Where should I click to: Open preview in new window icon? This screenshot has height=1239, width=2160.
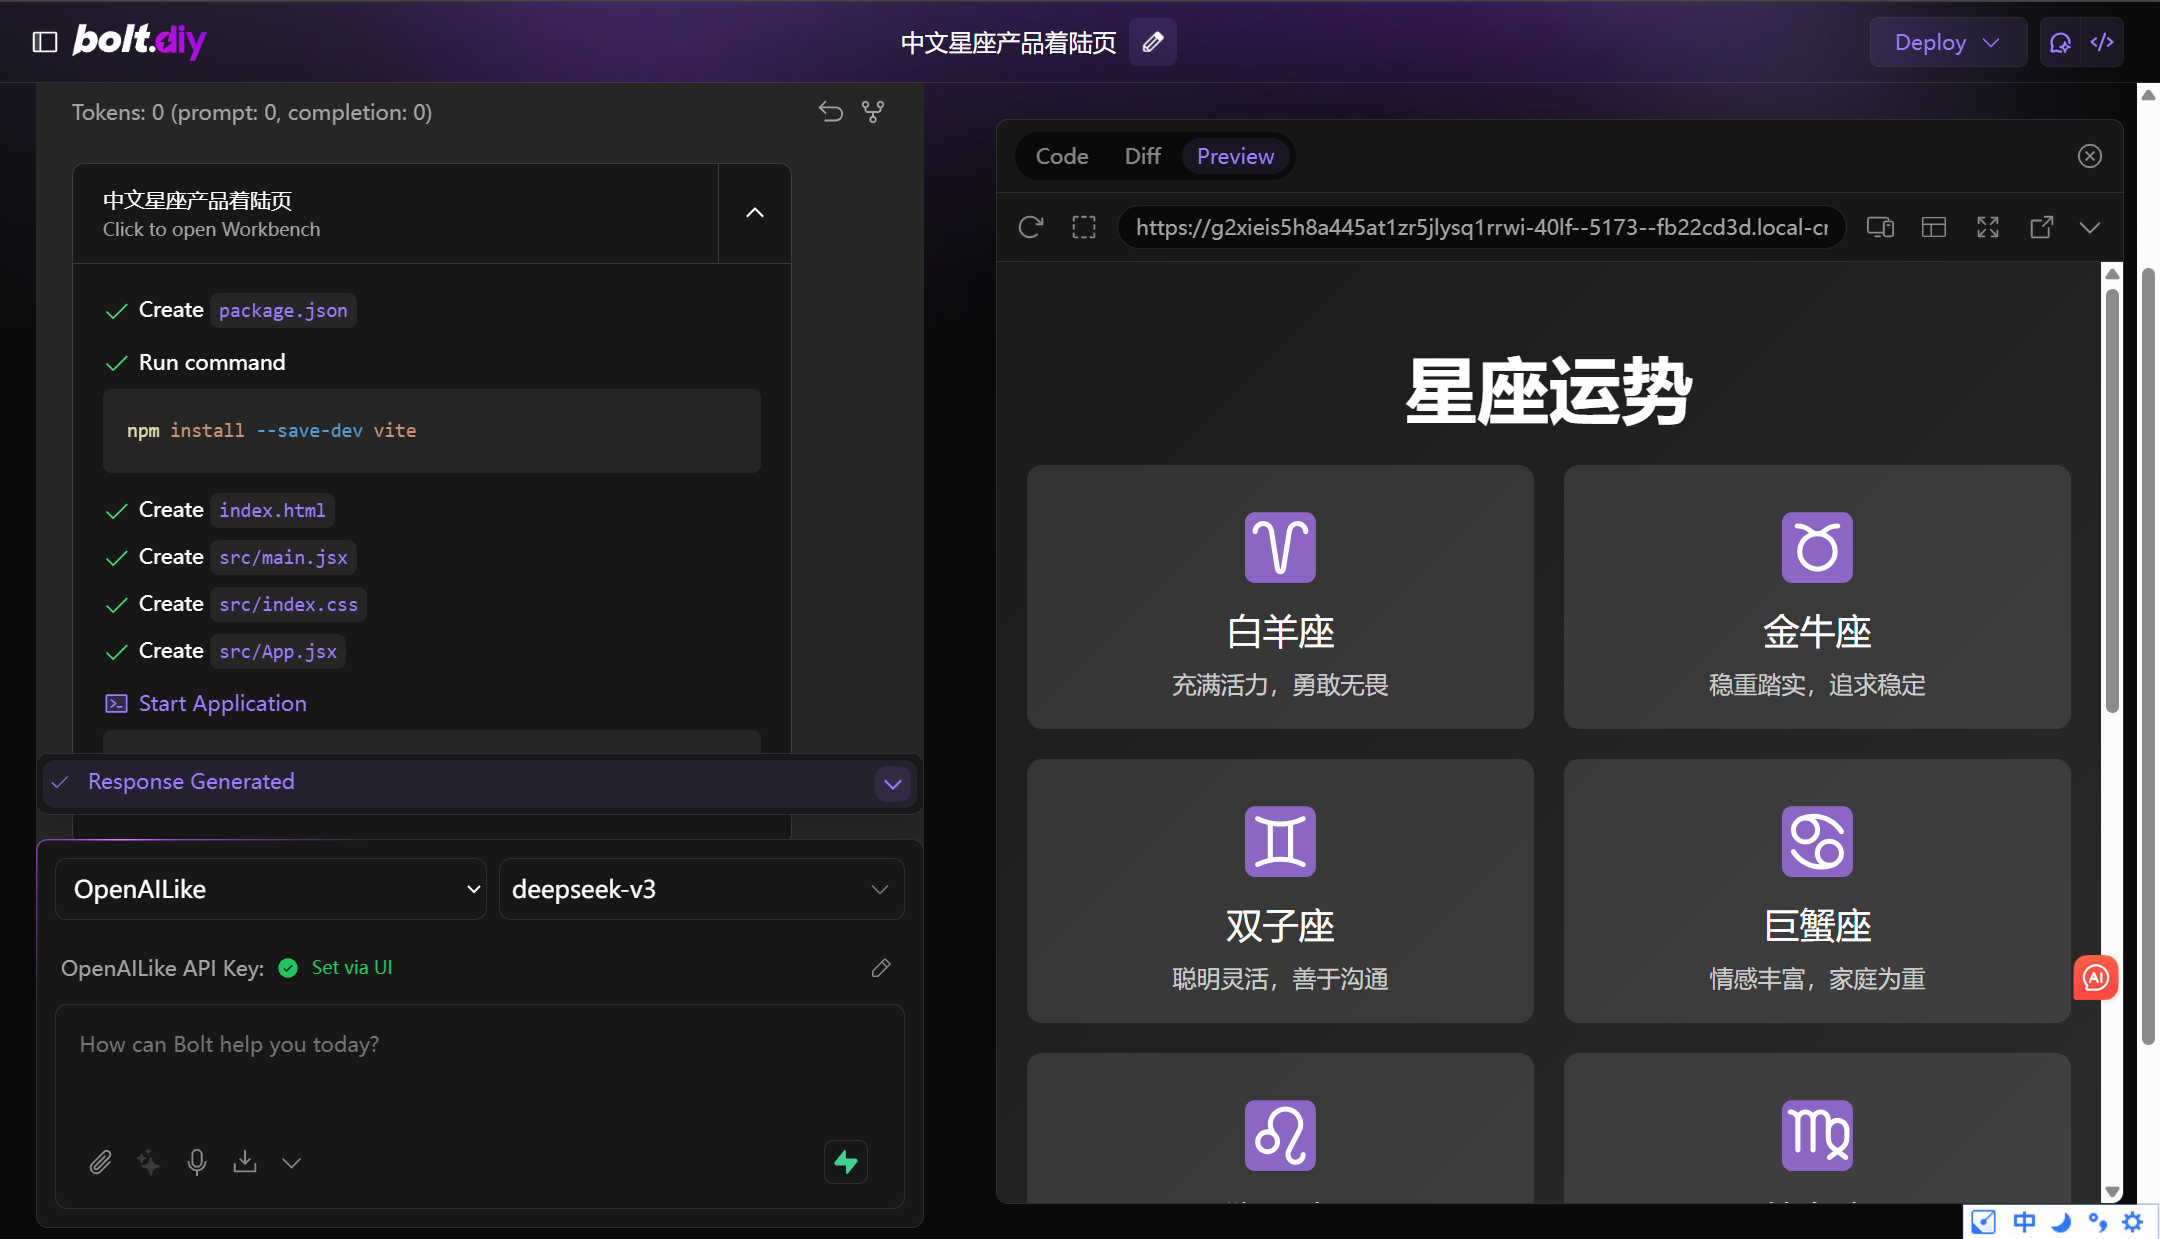pos(2041,227)
